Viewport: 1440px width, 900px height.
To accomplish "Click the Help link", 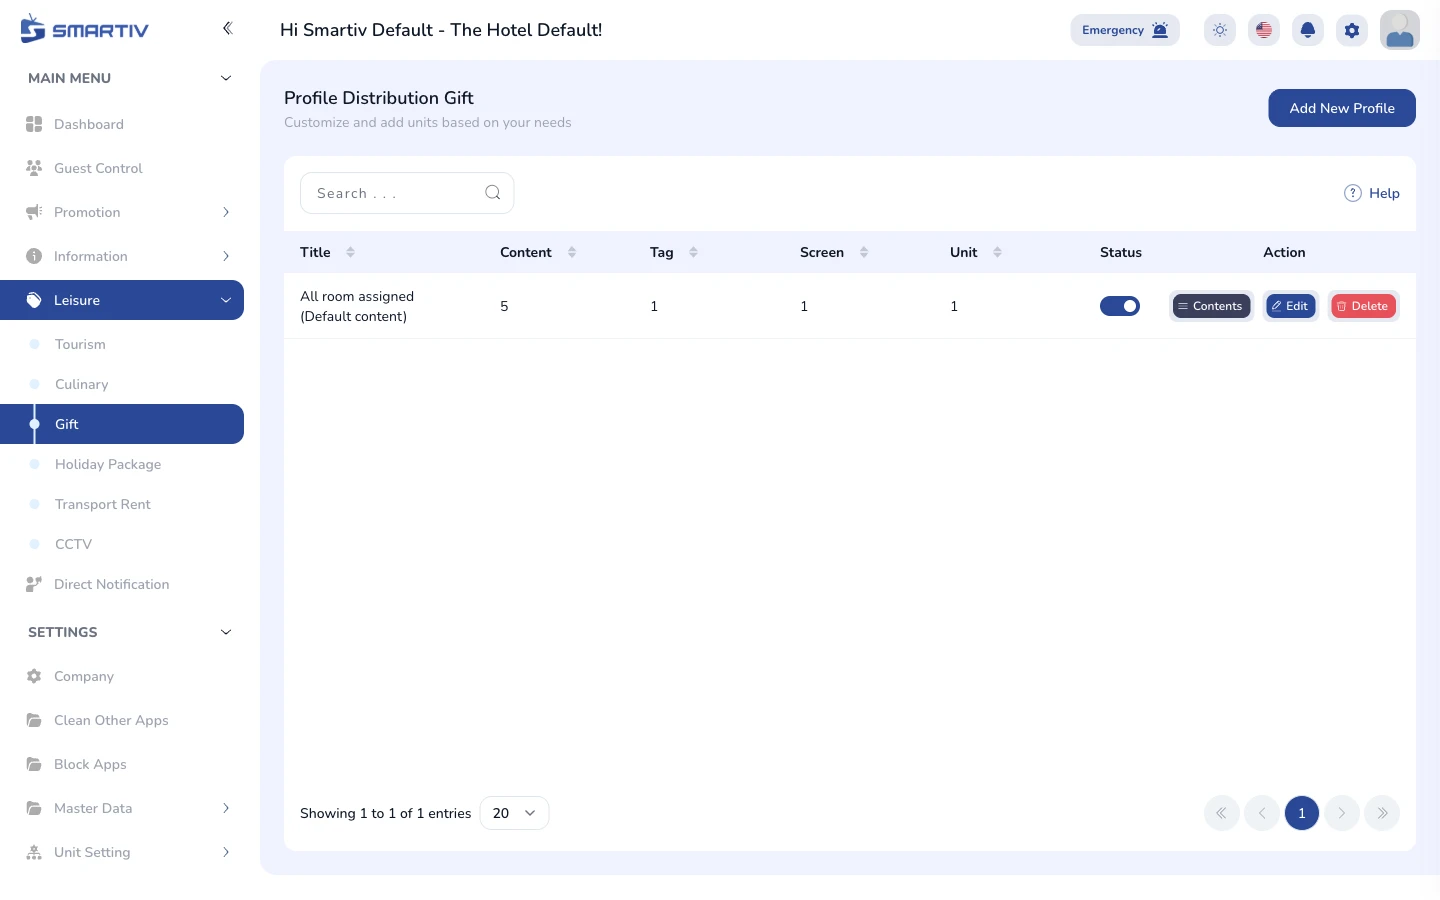I will (1372, 193).
